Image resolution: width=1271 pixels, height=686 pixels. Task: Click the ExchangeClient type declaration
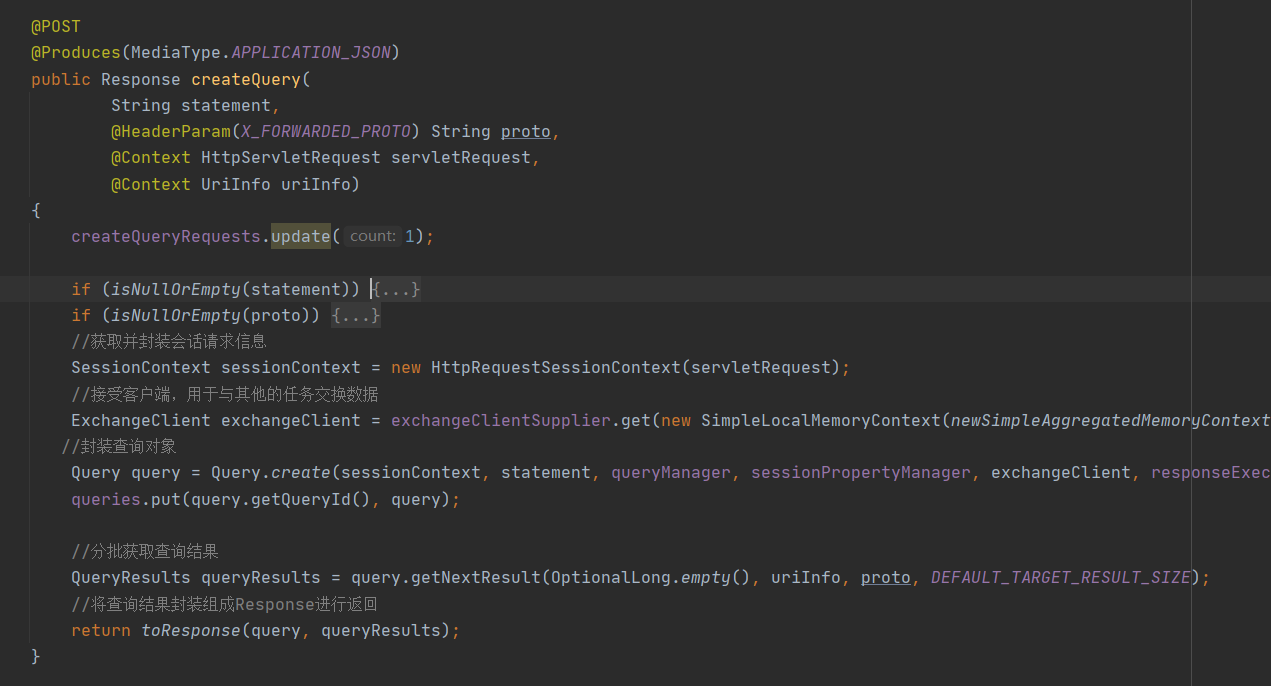(141, 421)
